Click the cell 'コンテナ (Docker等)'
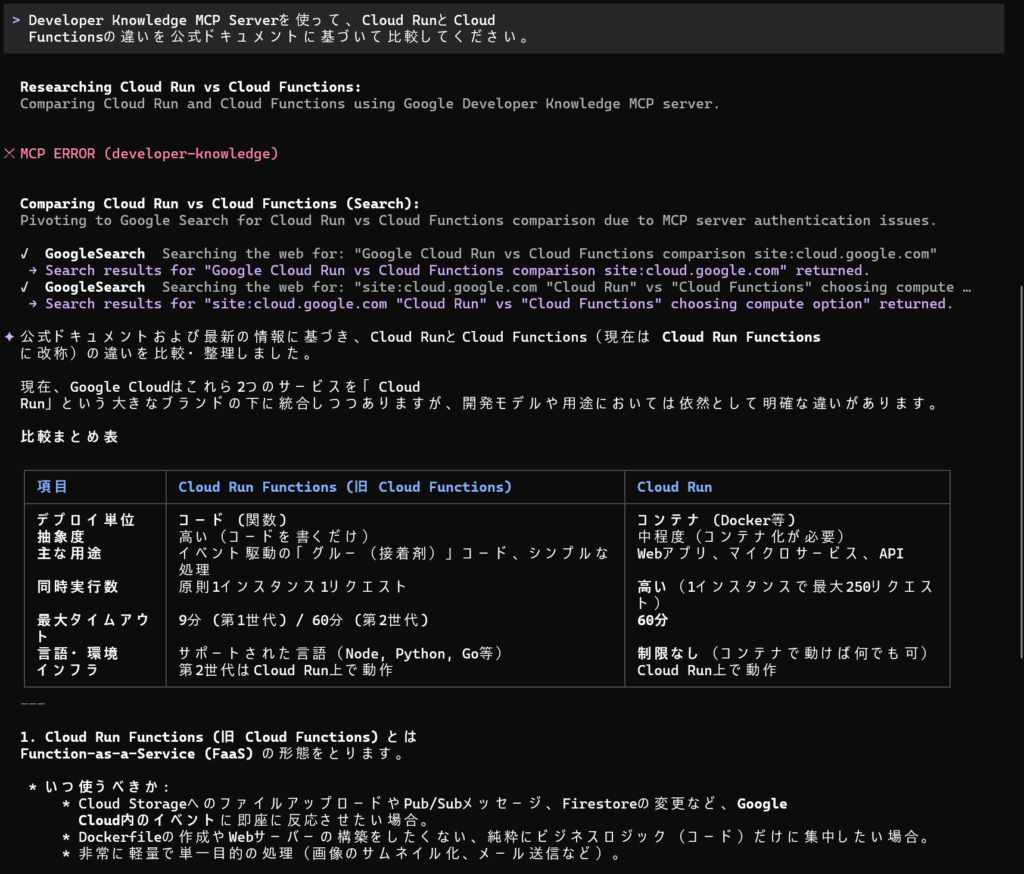This screenshot has height=874, width=1024. (x=716, y=520)
